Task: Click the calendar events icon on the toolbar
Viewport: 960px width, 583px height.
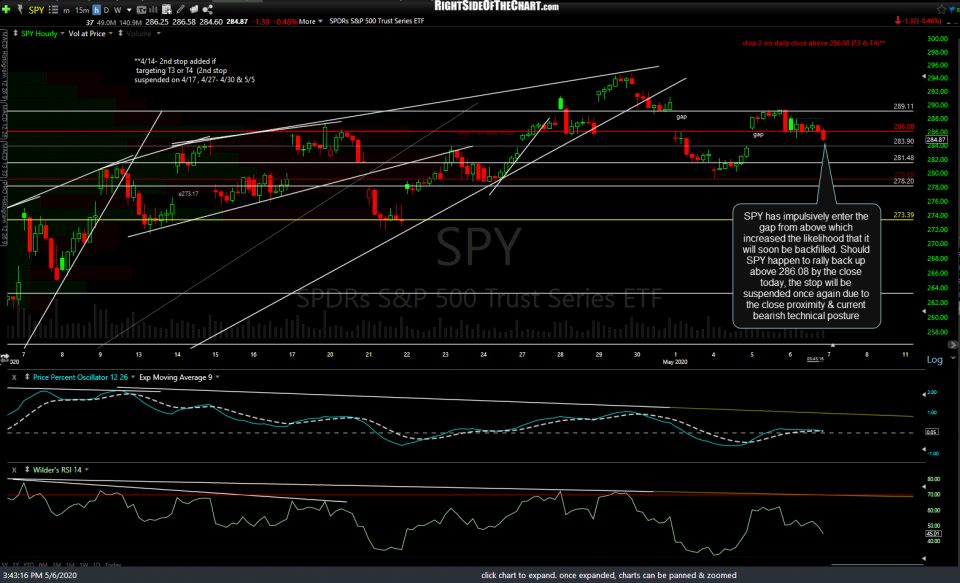Action: pos(166,10)
